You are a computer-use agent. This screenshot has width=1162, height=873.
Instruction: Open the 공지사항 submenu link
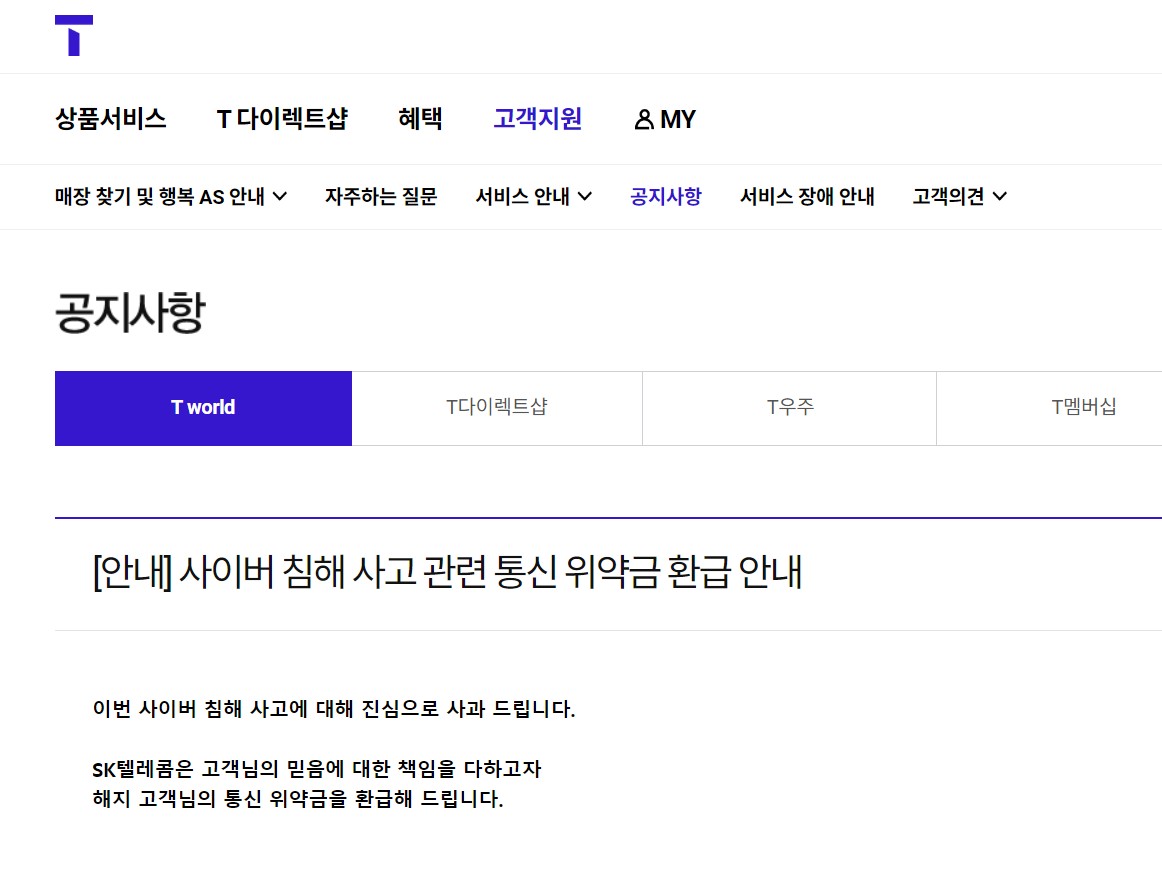click(665, 196)
